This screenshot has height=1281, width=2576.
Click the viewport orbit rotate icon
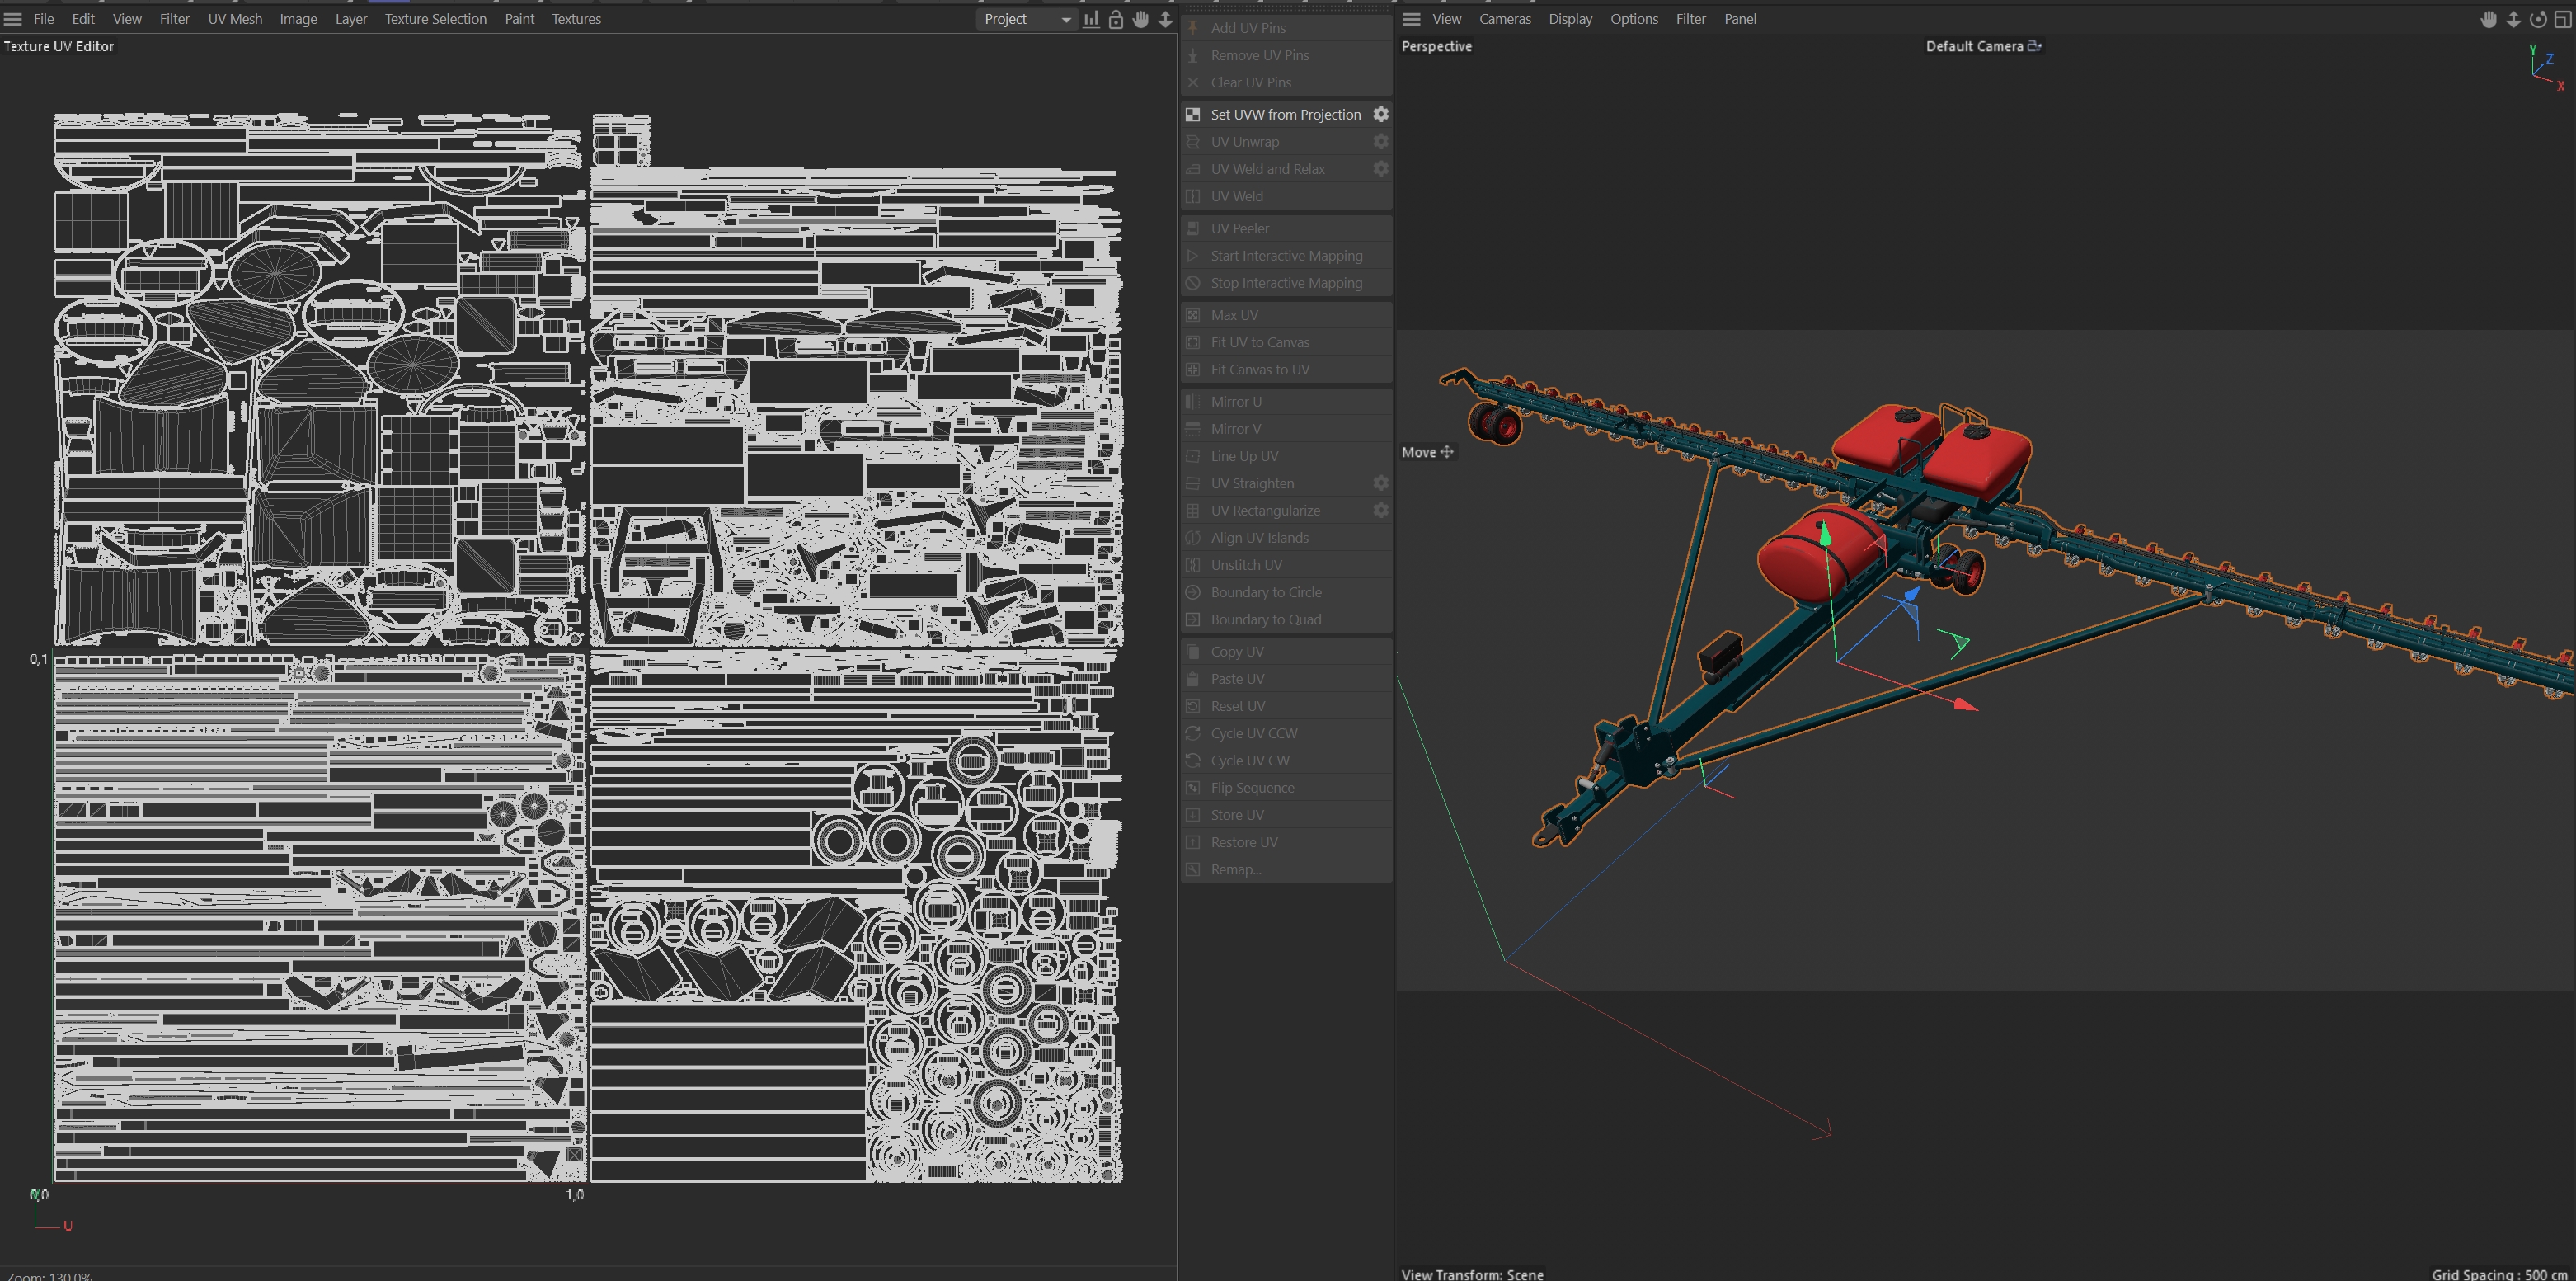2538,19
